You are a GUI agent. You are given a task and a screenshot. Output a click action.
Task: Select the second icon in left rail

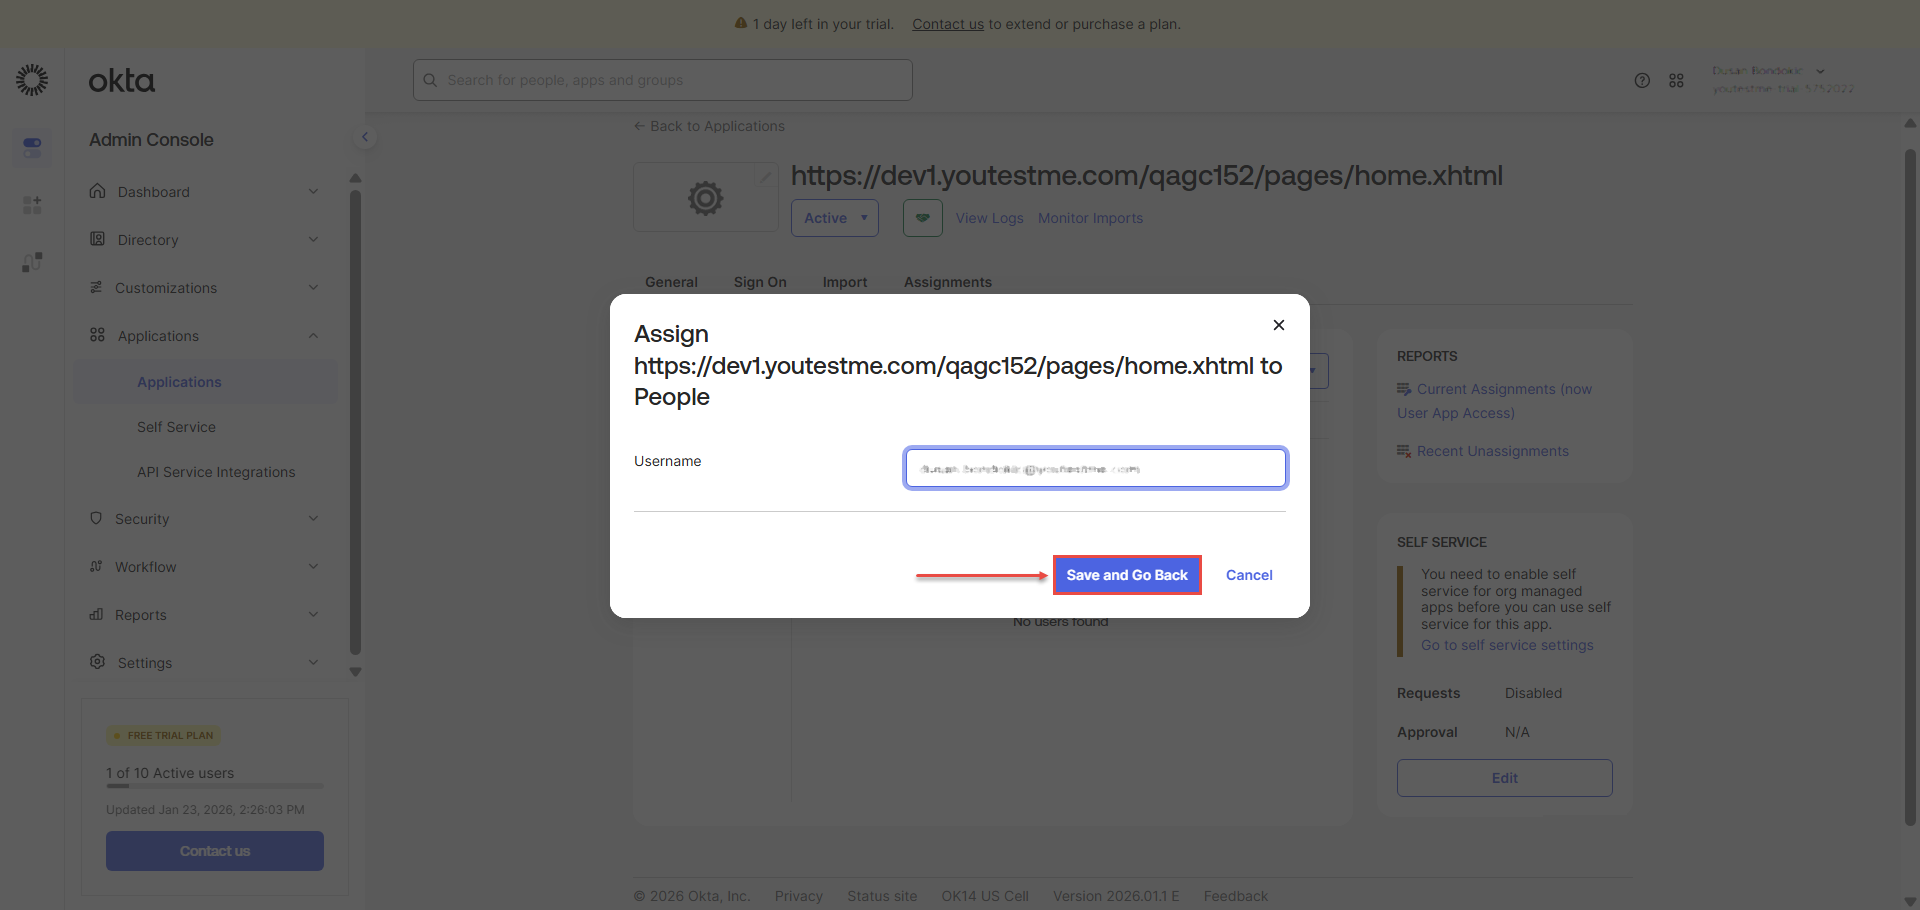(32, 205)
